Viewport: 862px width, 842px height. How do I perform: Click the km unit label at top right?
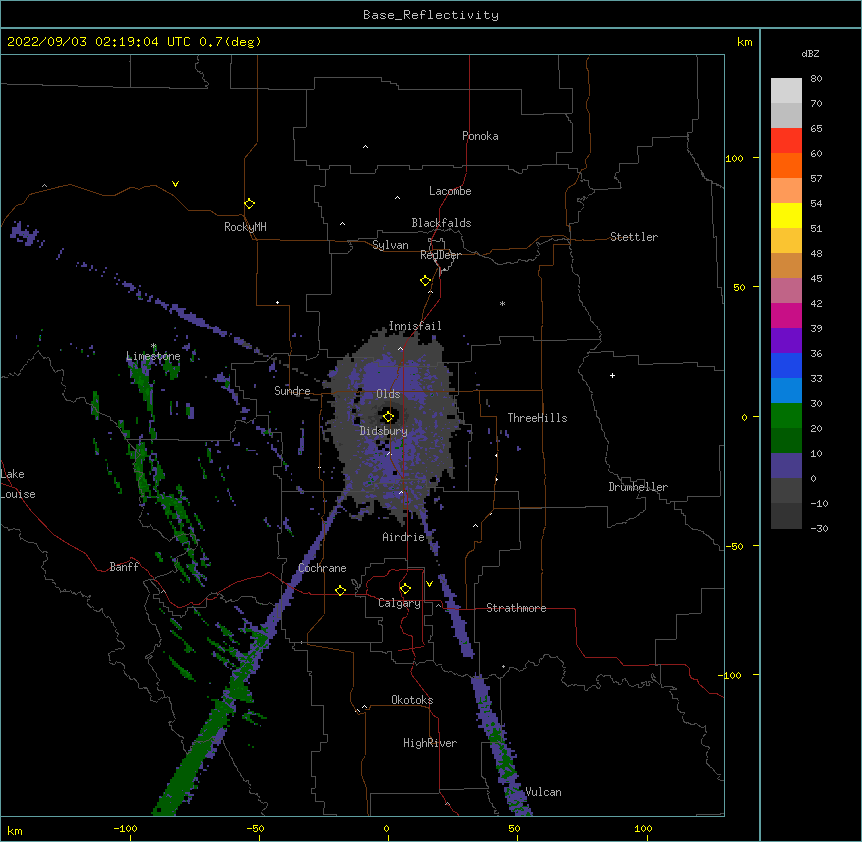click(x=744, y=42)
